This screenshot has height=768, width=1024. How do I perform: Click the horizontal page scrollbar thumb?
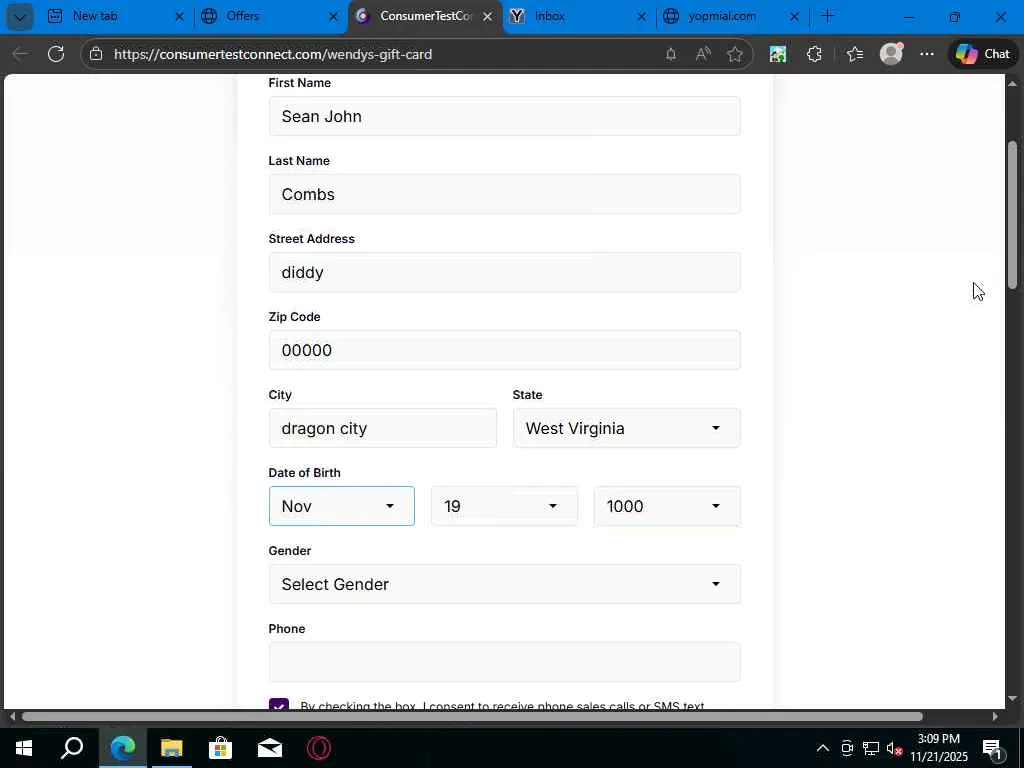coord(472,716)
